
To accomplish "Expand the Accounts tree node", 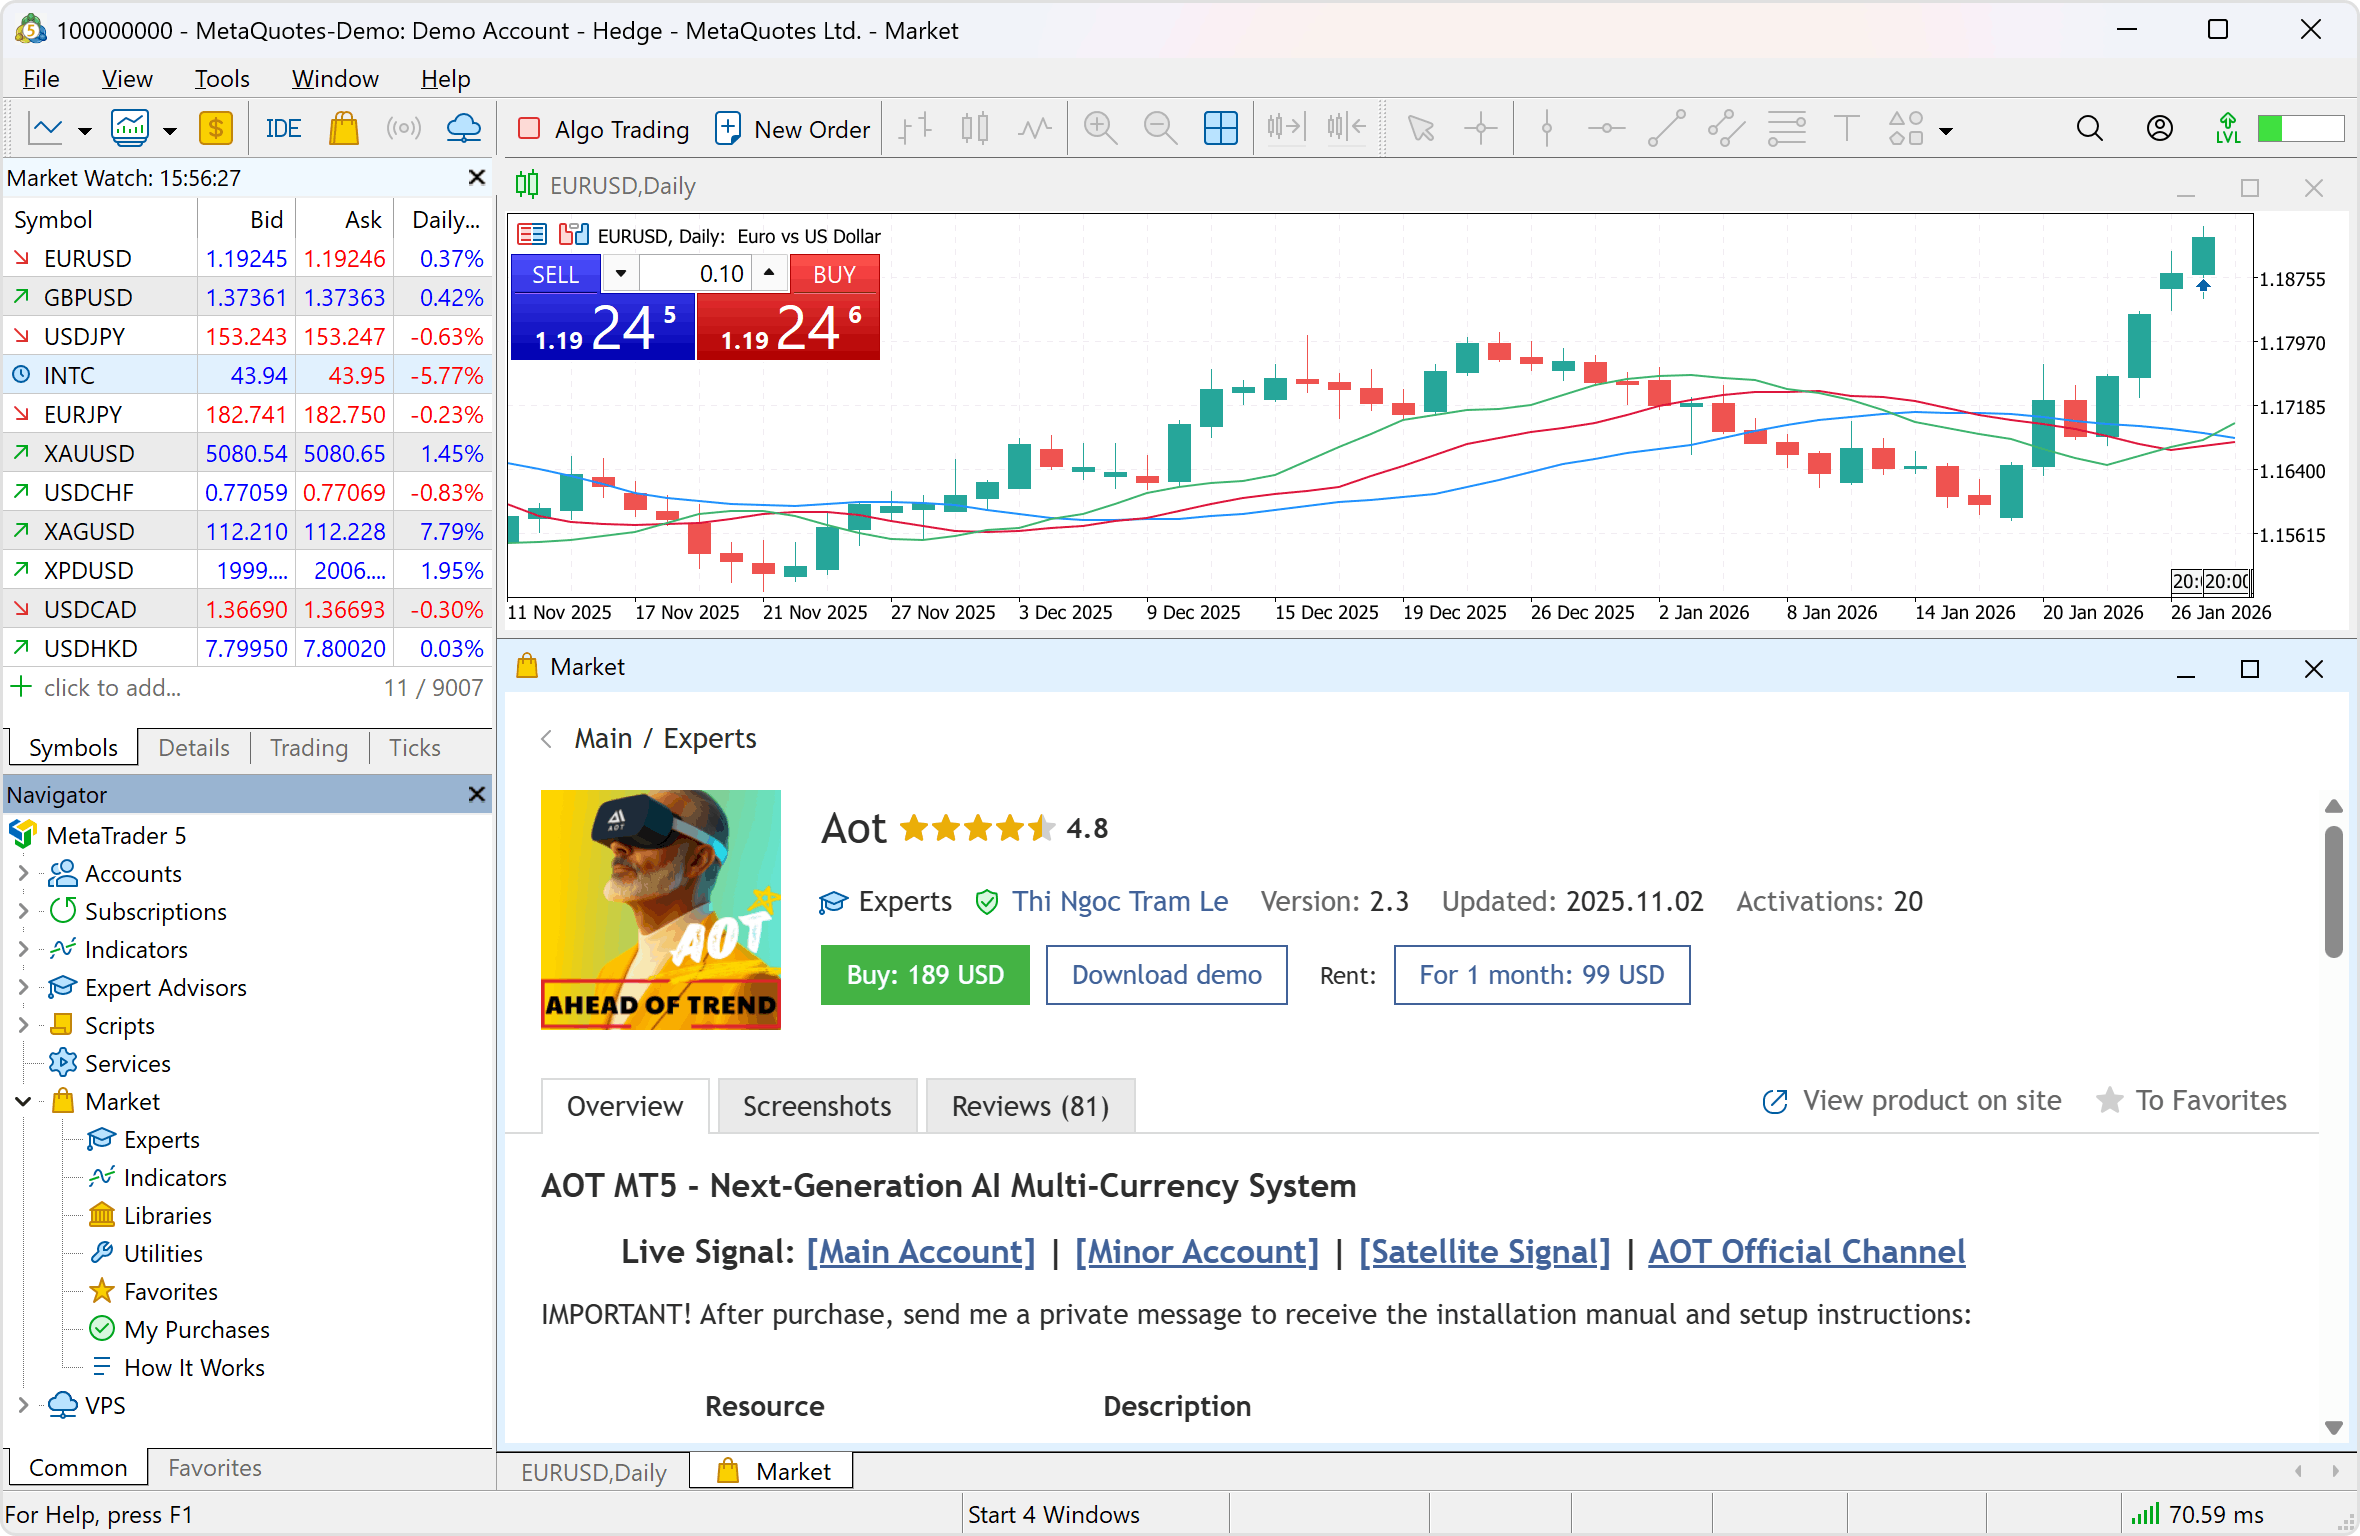I will click(x=23, y=873).
